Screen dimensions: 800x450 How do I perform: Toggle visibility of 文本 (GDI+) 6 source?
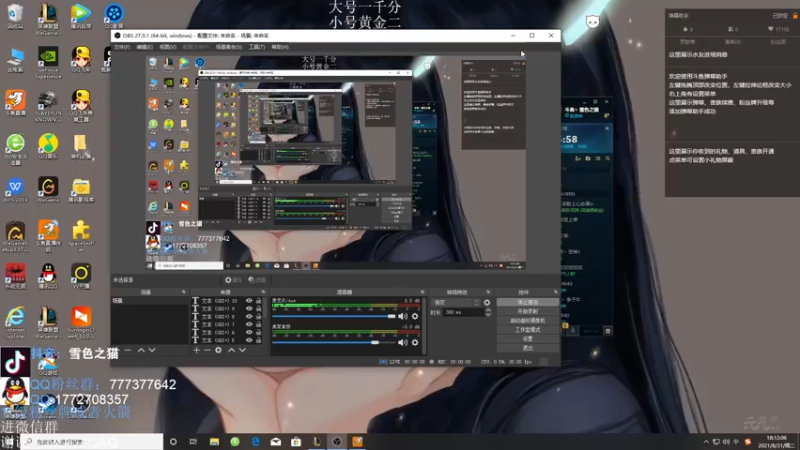pyautogui.click(x=249, y=332)
